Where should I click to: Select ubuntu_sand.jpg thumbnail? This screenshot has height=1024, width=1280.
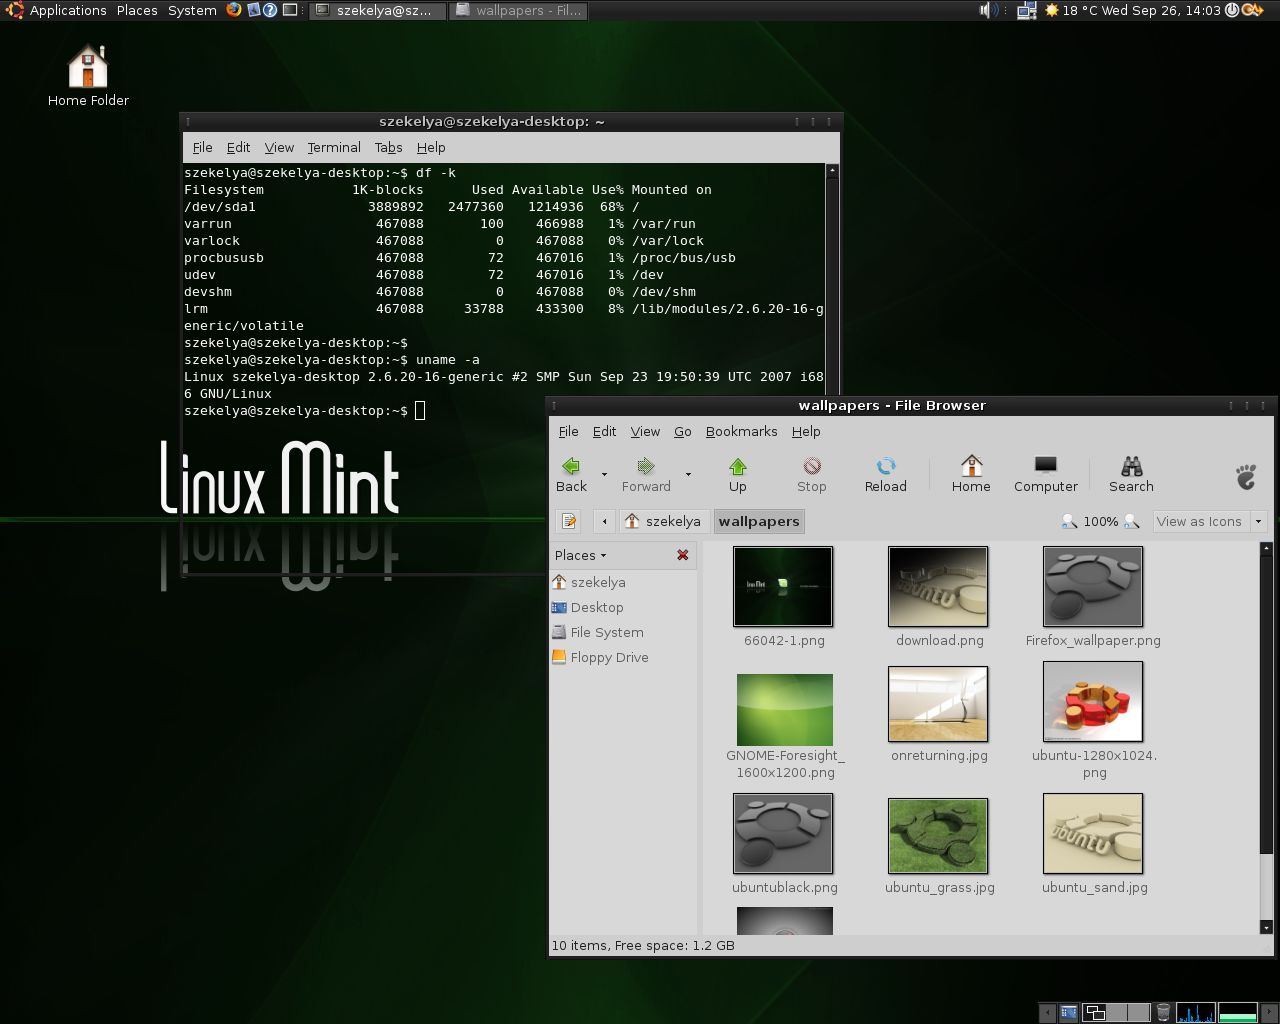1093,834
